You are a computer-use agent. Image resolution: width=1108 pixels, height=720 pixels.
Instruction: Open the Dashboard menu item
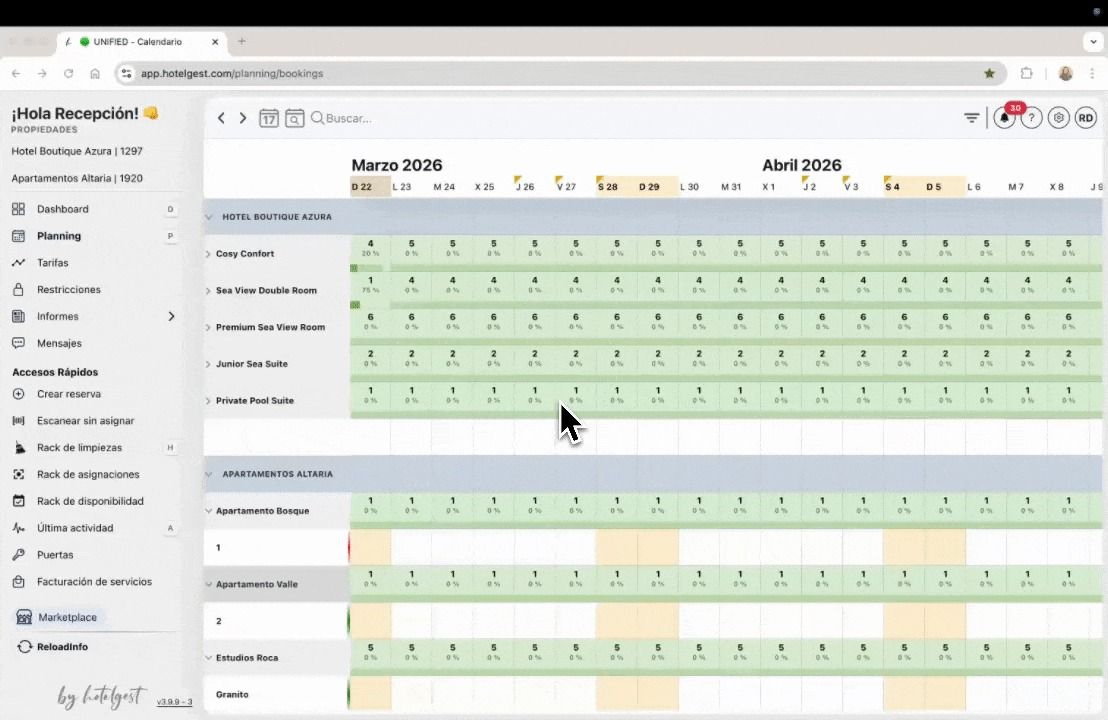[62, 209]
